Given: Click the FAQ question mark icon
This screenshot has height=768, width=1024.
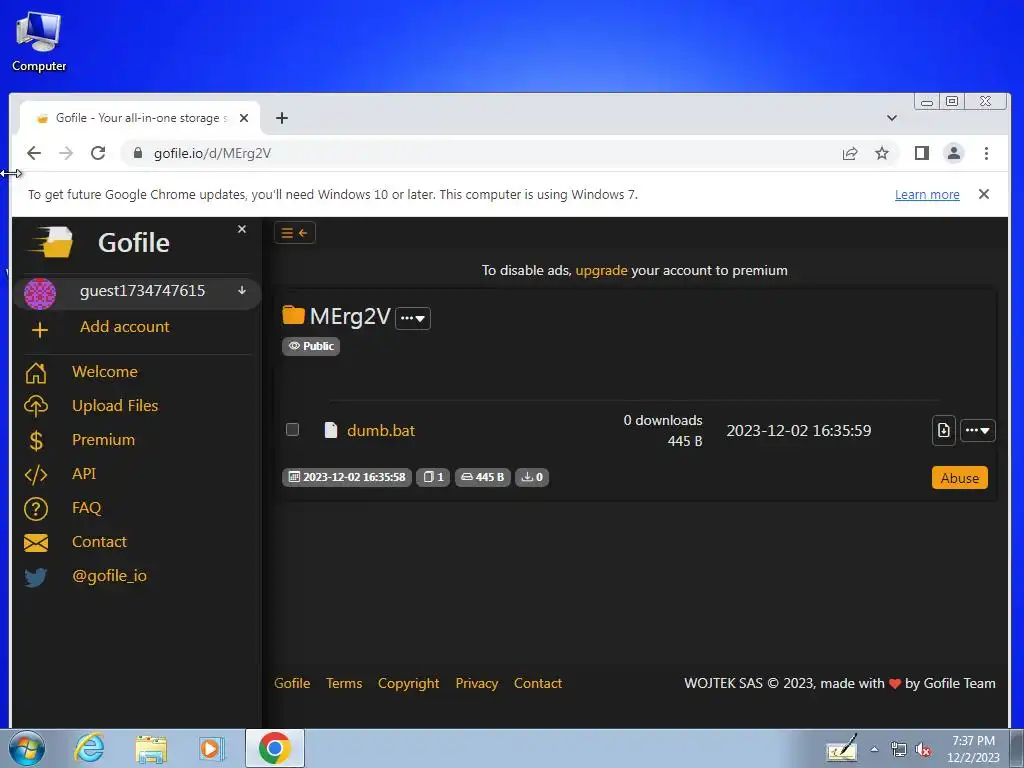Looking at the screenshot, I should tap(36, 509).
